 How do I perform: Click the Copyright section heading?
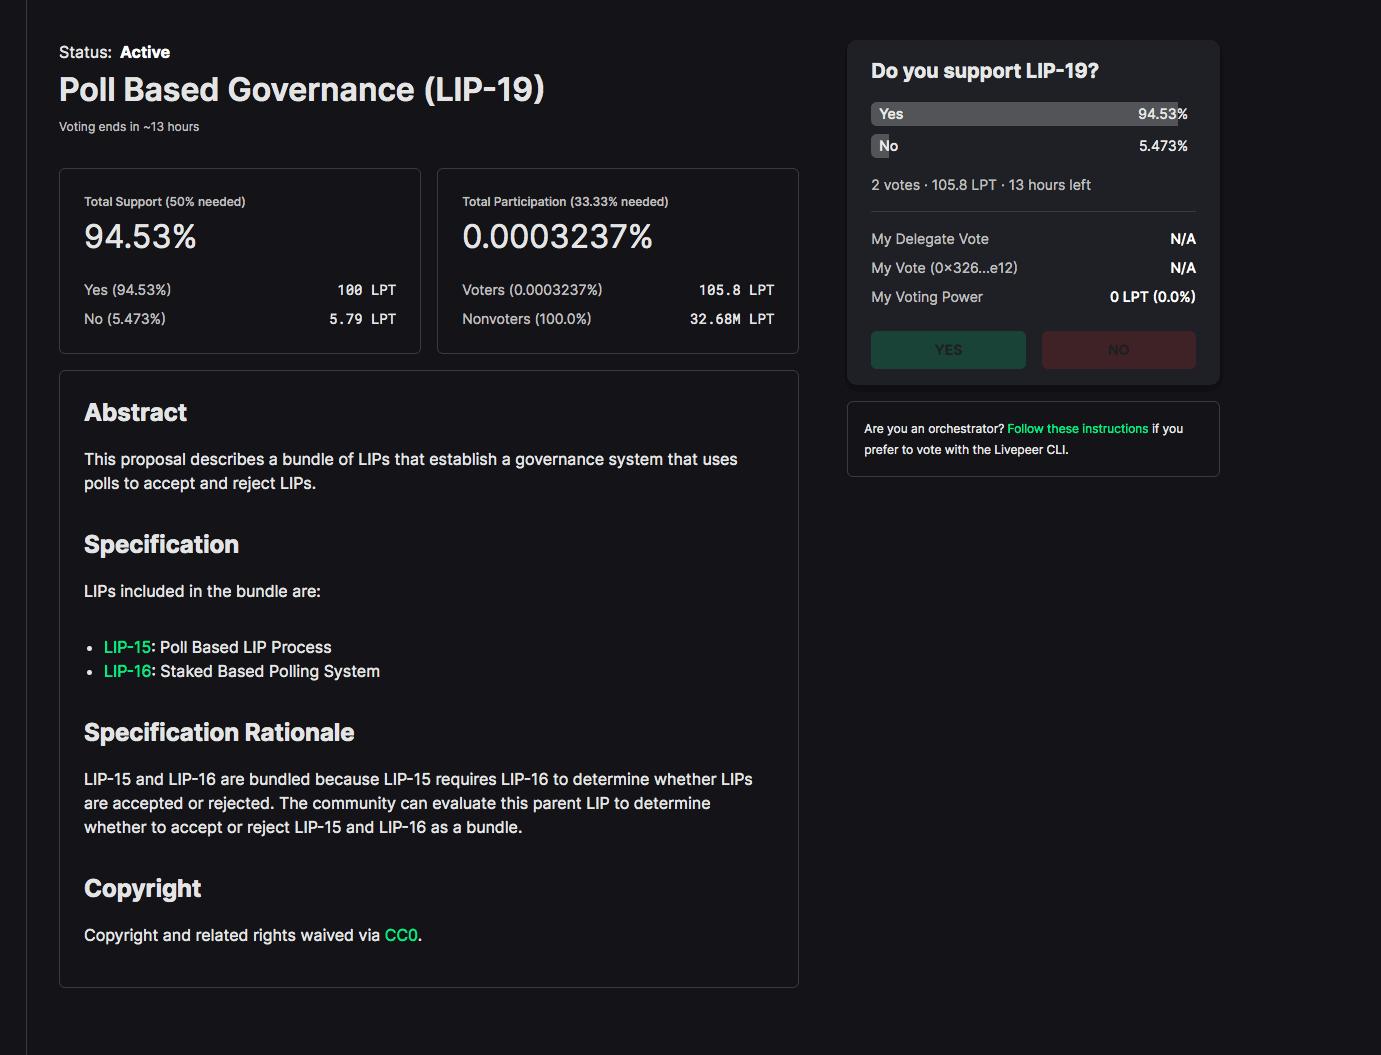142,889
